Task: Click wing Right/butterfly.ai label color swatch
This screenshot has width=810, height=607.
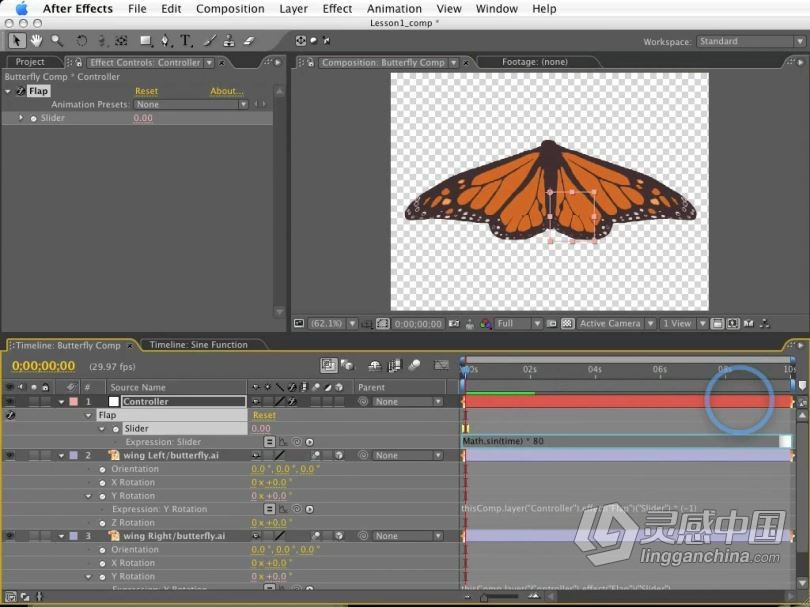Action: [x=74, y=536]
